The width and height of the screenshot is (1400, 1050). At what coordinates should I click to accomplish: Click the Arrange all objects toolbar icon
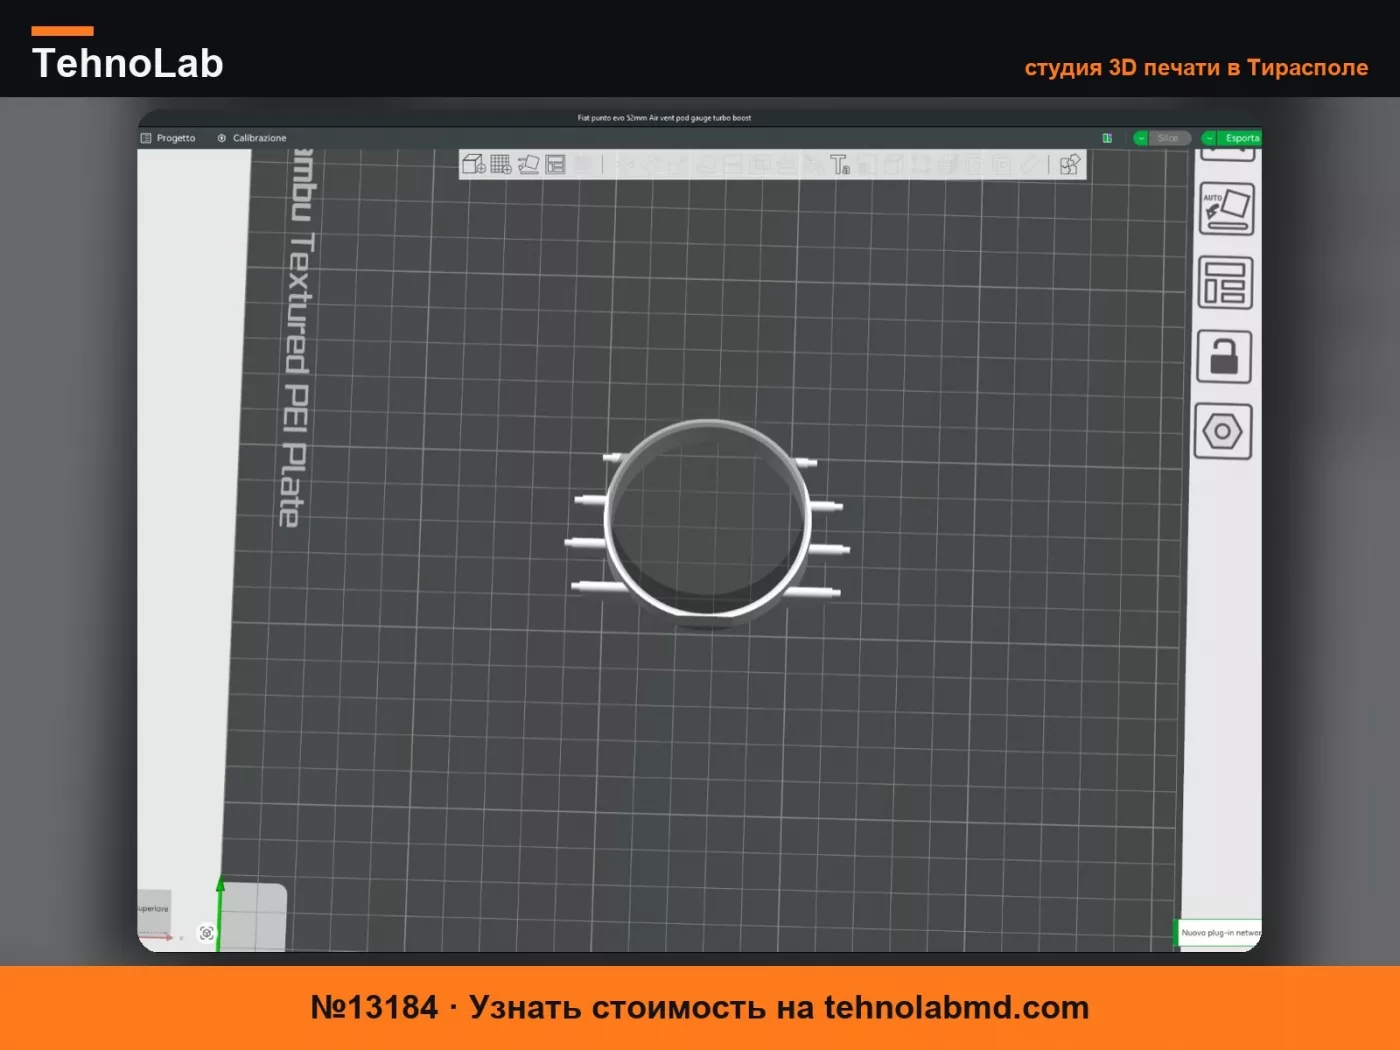click(x=556, y=164)
